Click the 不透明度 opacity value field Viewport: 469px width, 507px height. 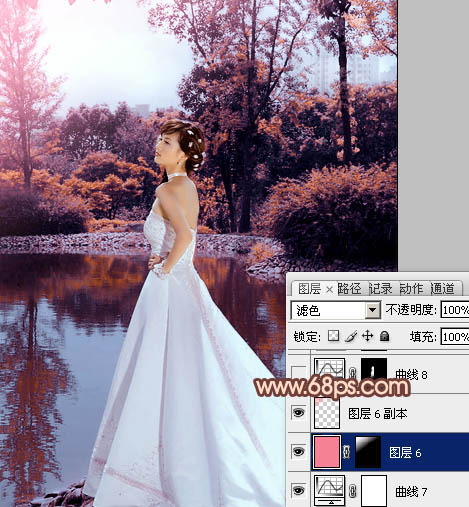click(x=455, y=310)
